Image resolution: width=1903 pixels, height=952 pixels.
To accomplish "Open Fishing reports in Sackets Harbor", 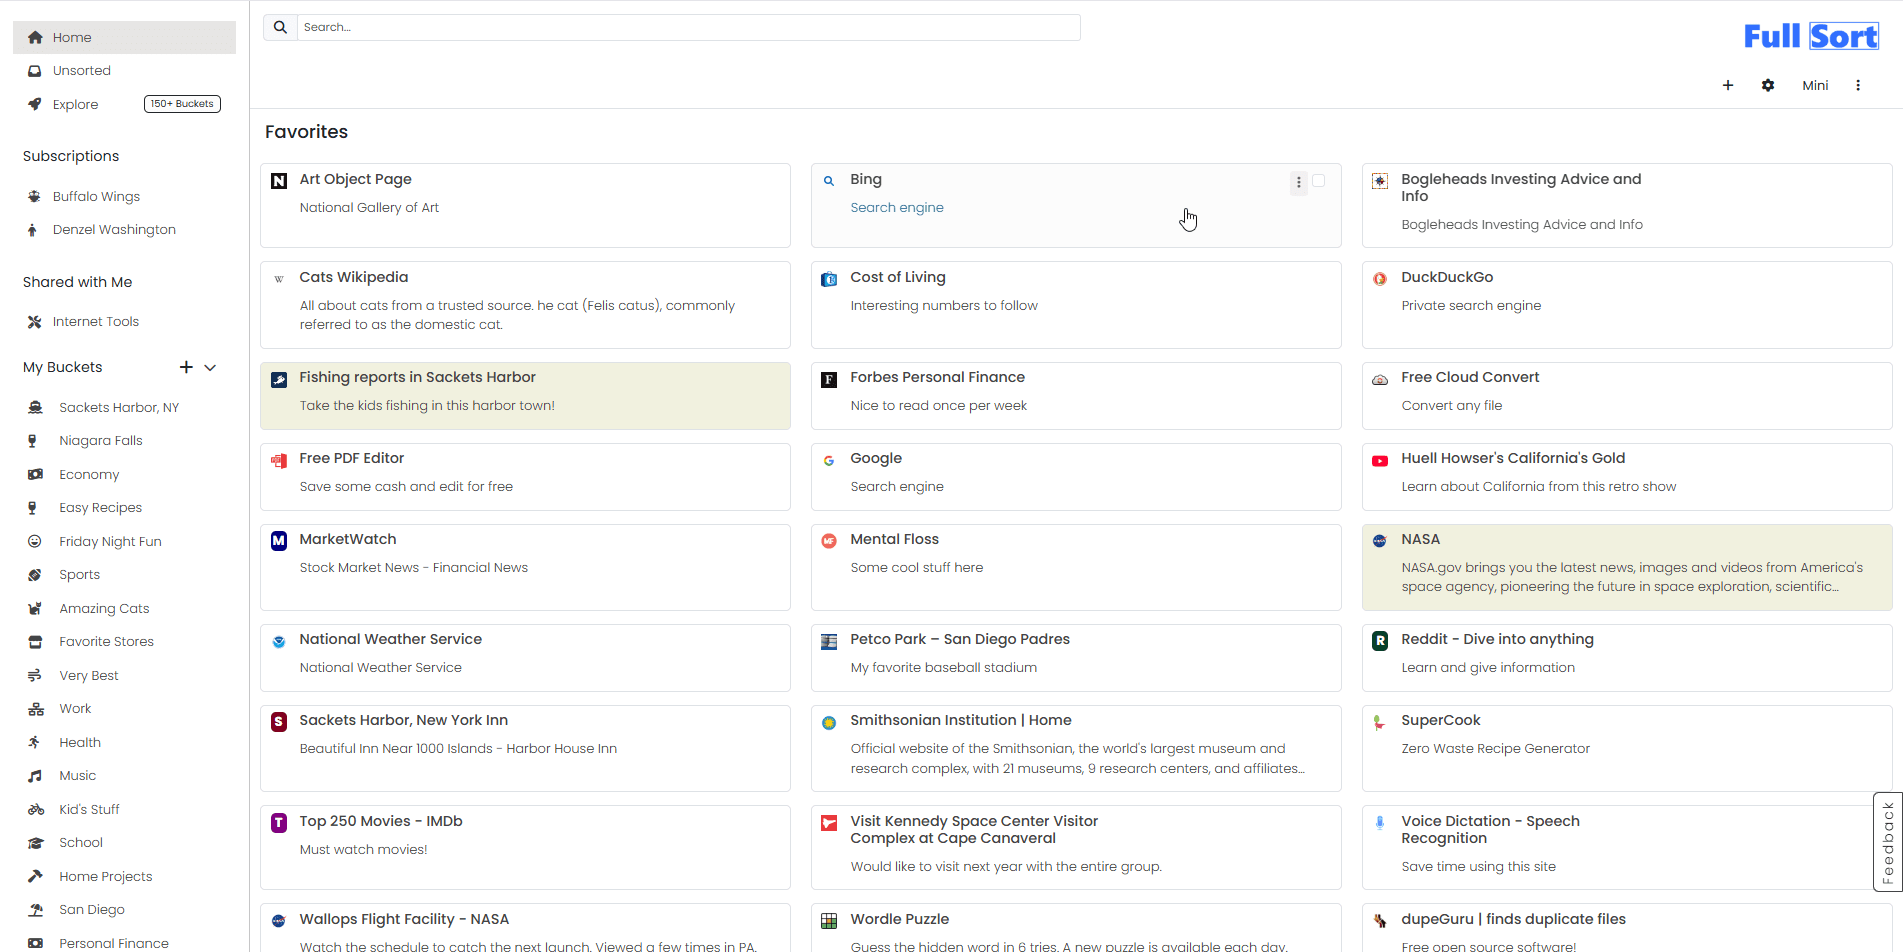I will pos(417,377).
